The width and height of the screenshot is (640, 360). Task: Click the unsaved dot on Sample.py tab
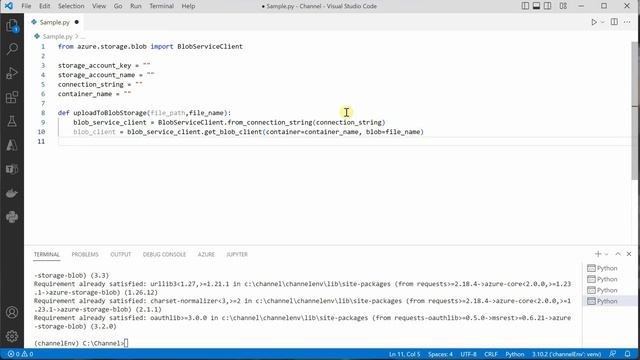coord(76,22)
